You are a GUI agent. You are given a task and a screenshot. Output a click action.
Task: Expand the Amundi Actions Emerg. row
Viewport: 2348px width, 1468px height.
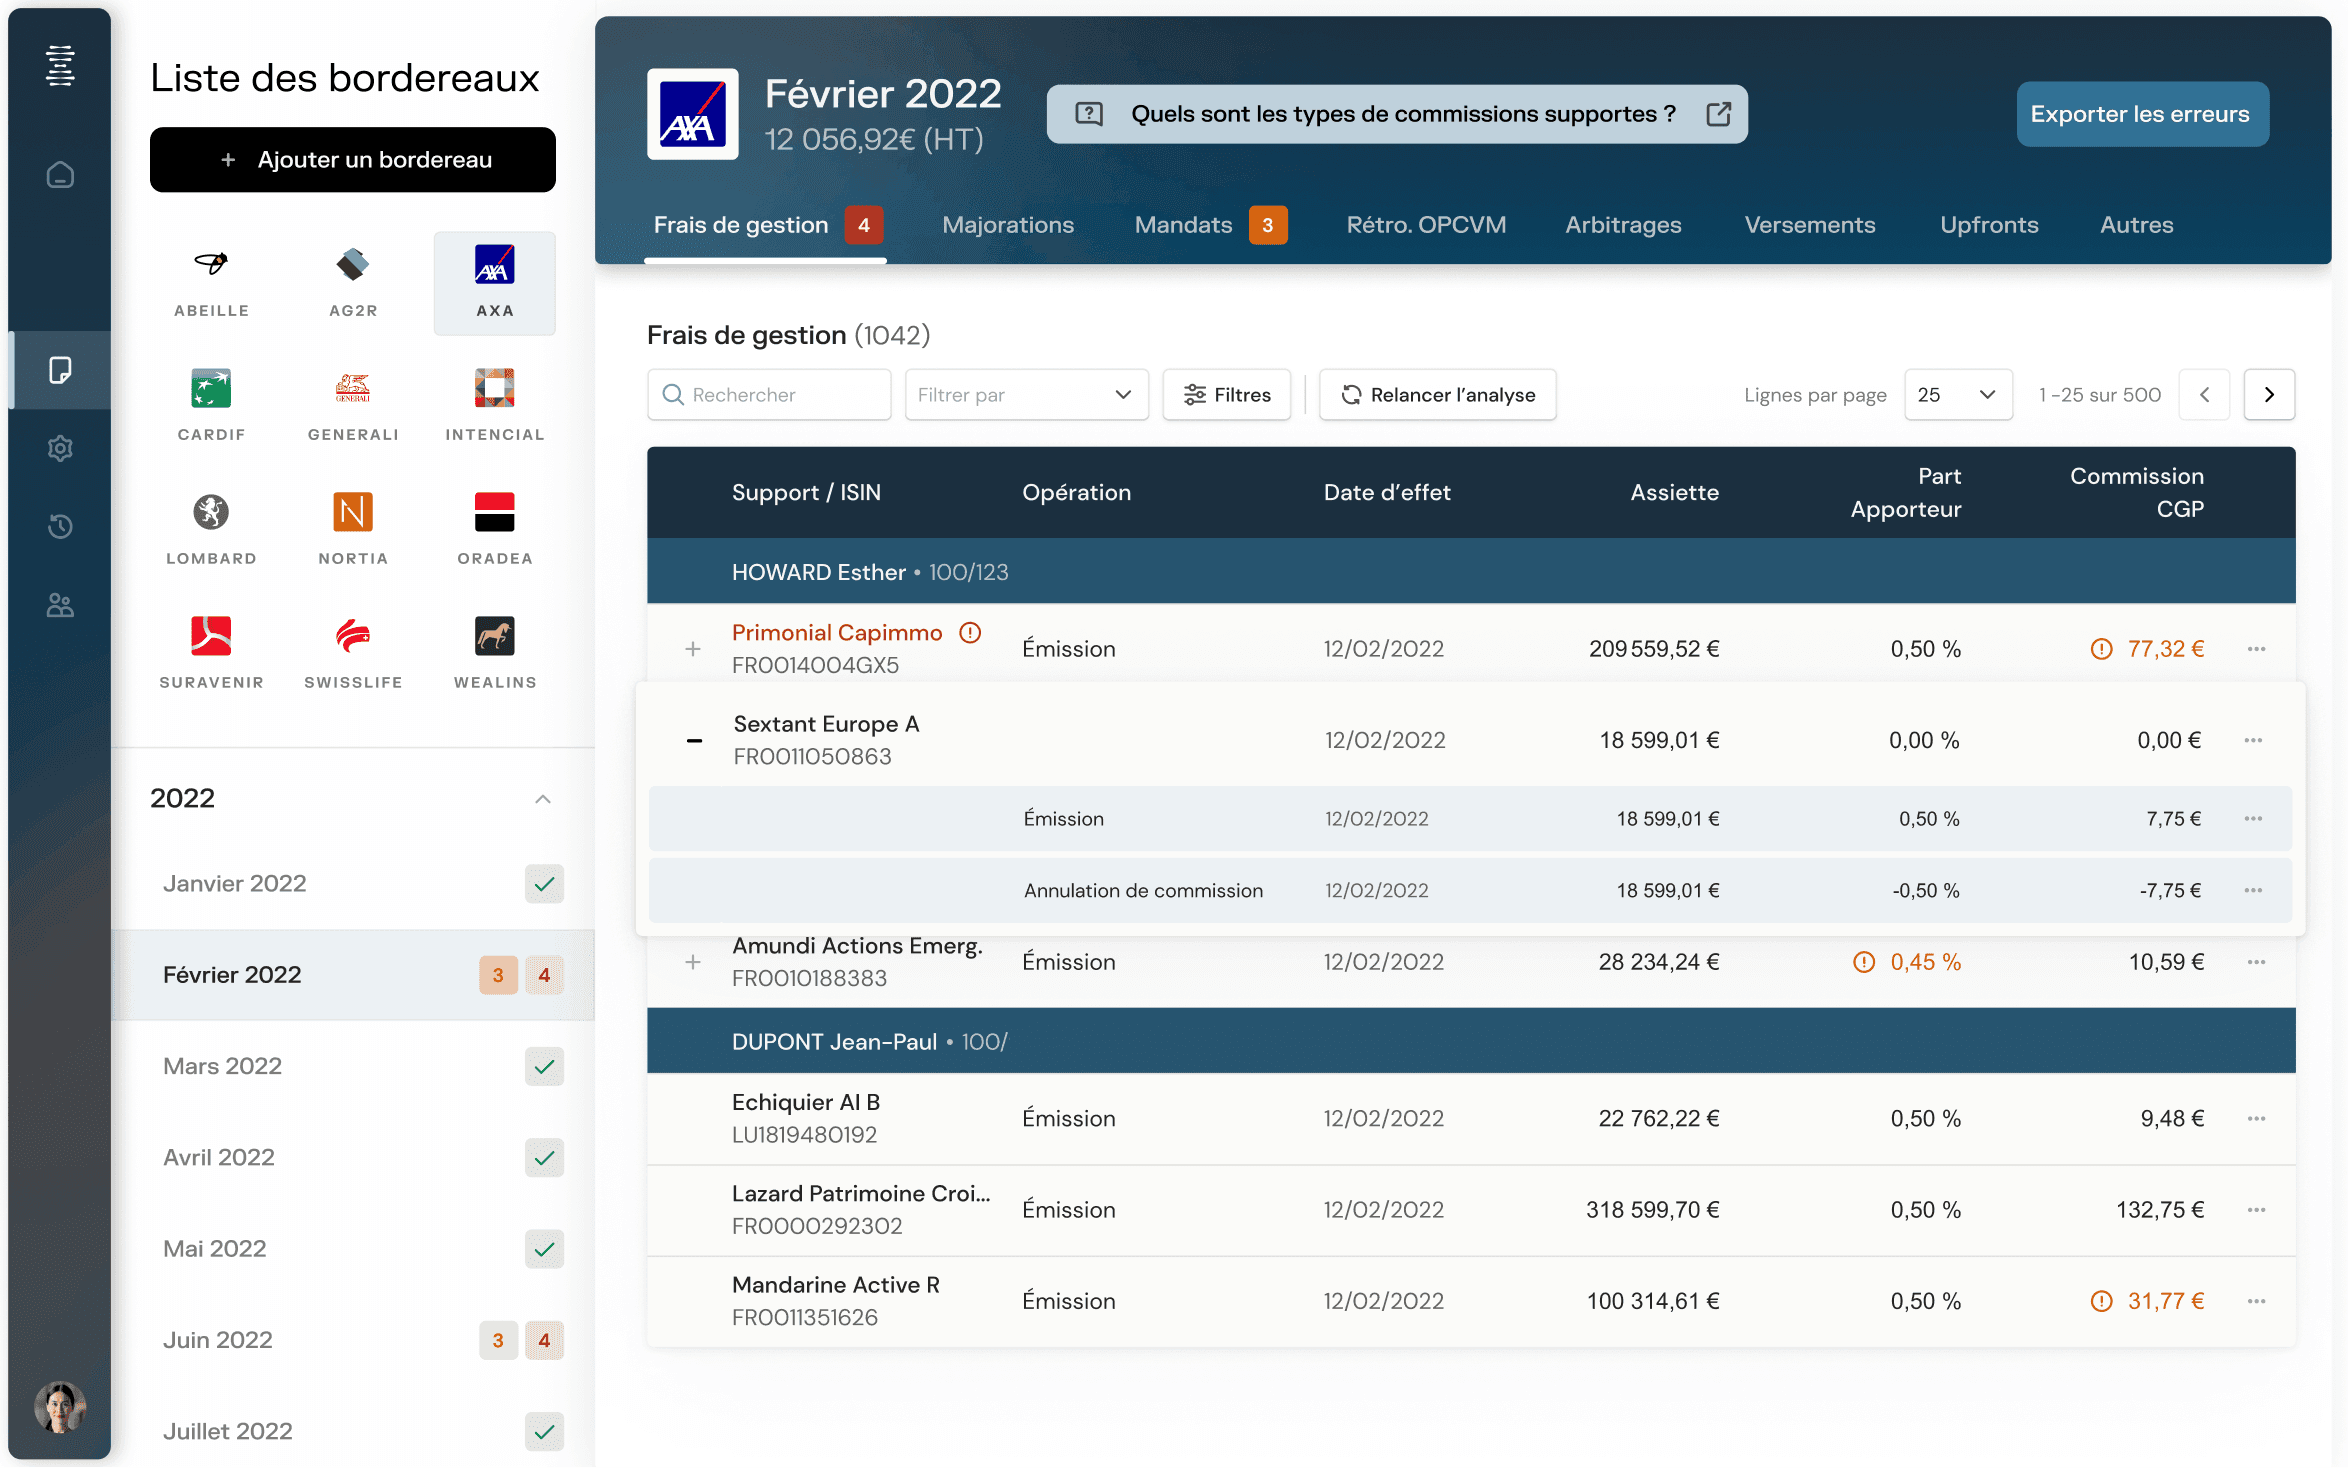(x=693, y=962)
